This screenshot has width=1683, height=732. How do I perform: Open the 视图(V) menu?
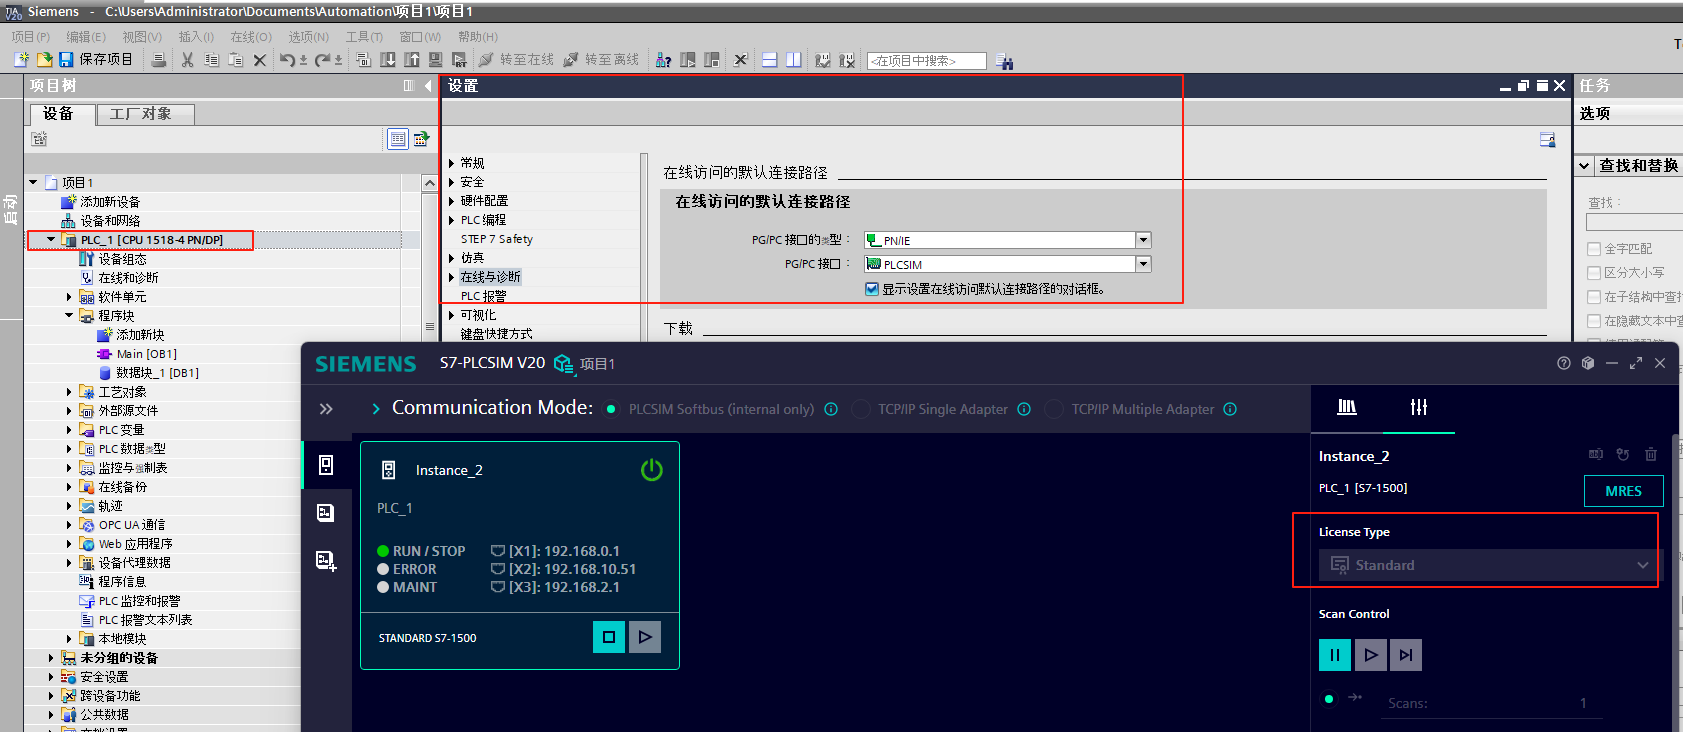142,37
